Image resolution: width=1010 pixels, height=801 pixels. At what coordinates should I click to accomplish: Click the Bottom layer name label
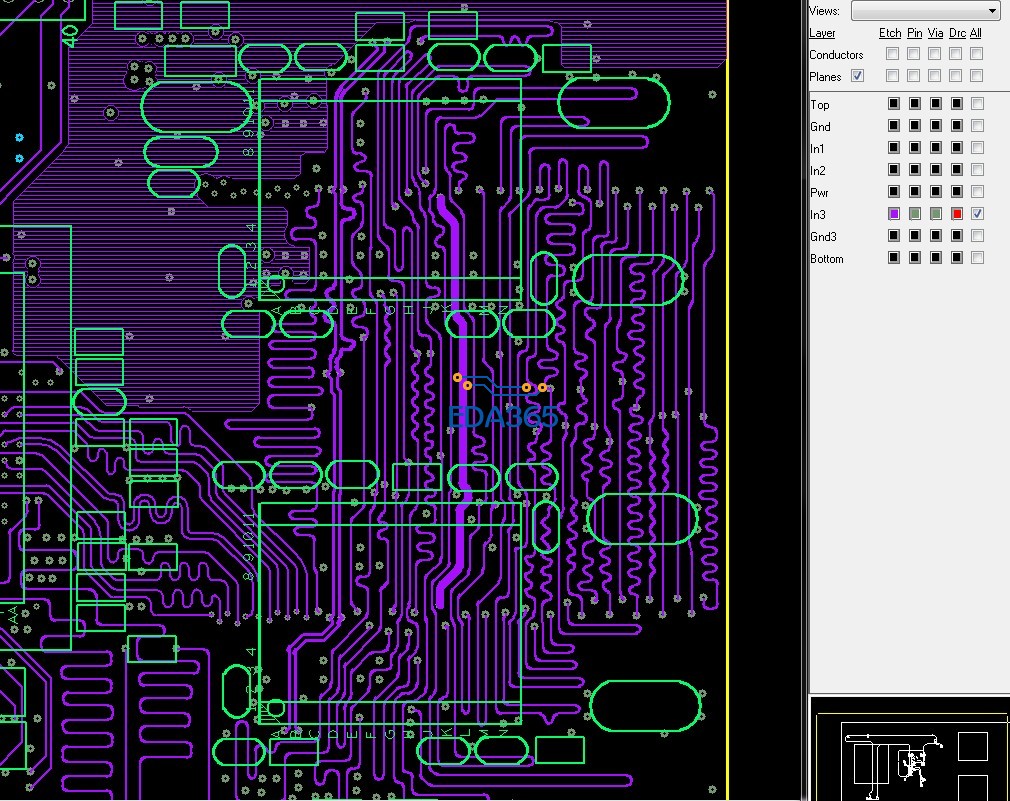826,259
